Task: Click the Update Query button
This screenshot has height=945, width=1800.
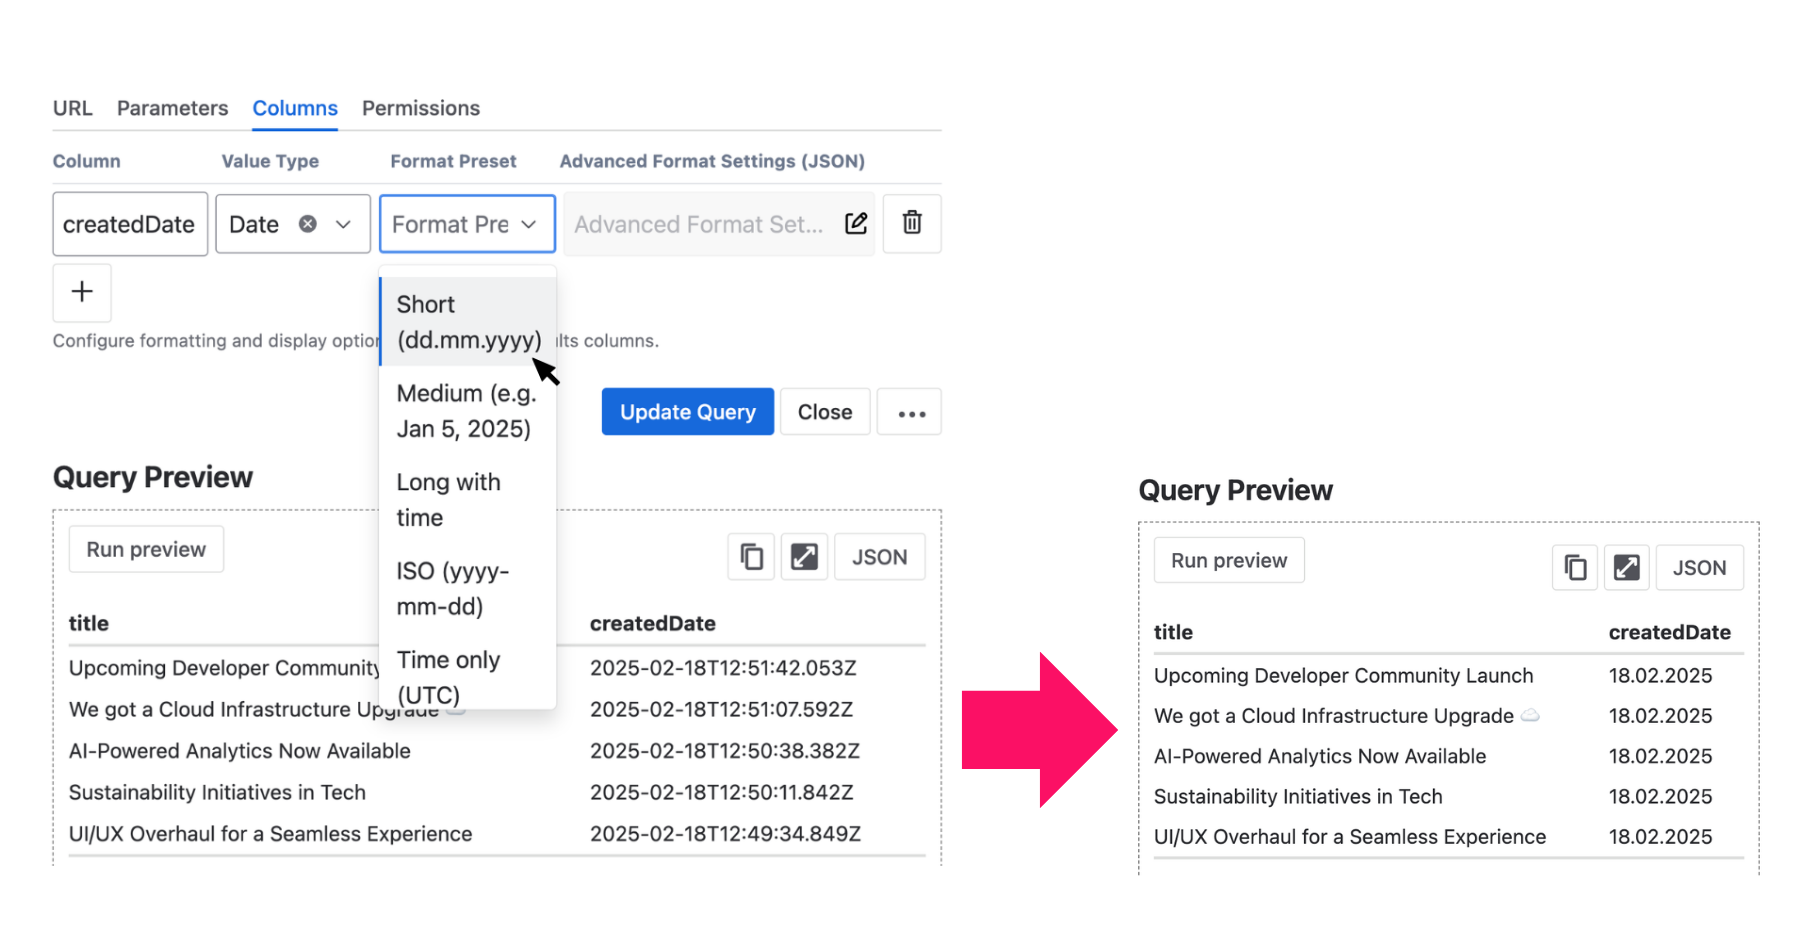Action: [687, 412]
